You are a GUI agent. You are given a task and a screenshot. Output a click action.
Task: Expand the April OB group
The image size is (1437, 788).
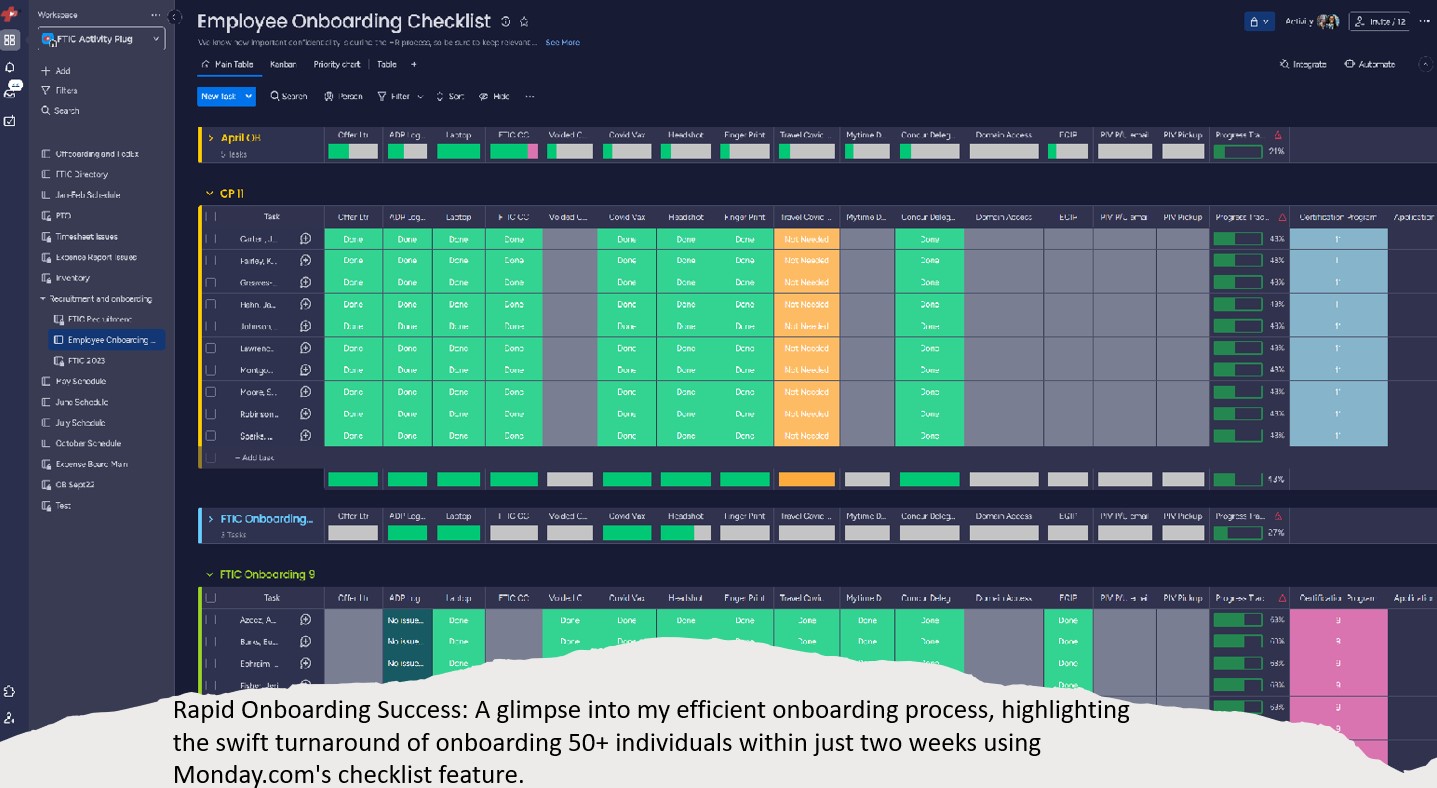[211, 138]
